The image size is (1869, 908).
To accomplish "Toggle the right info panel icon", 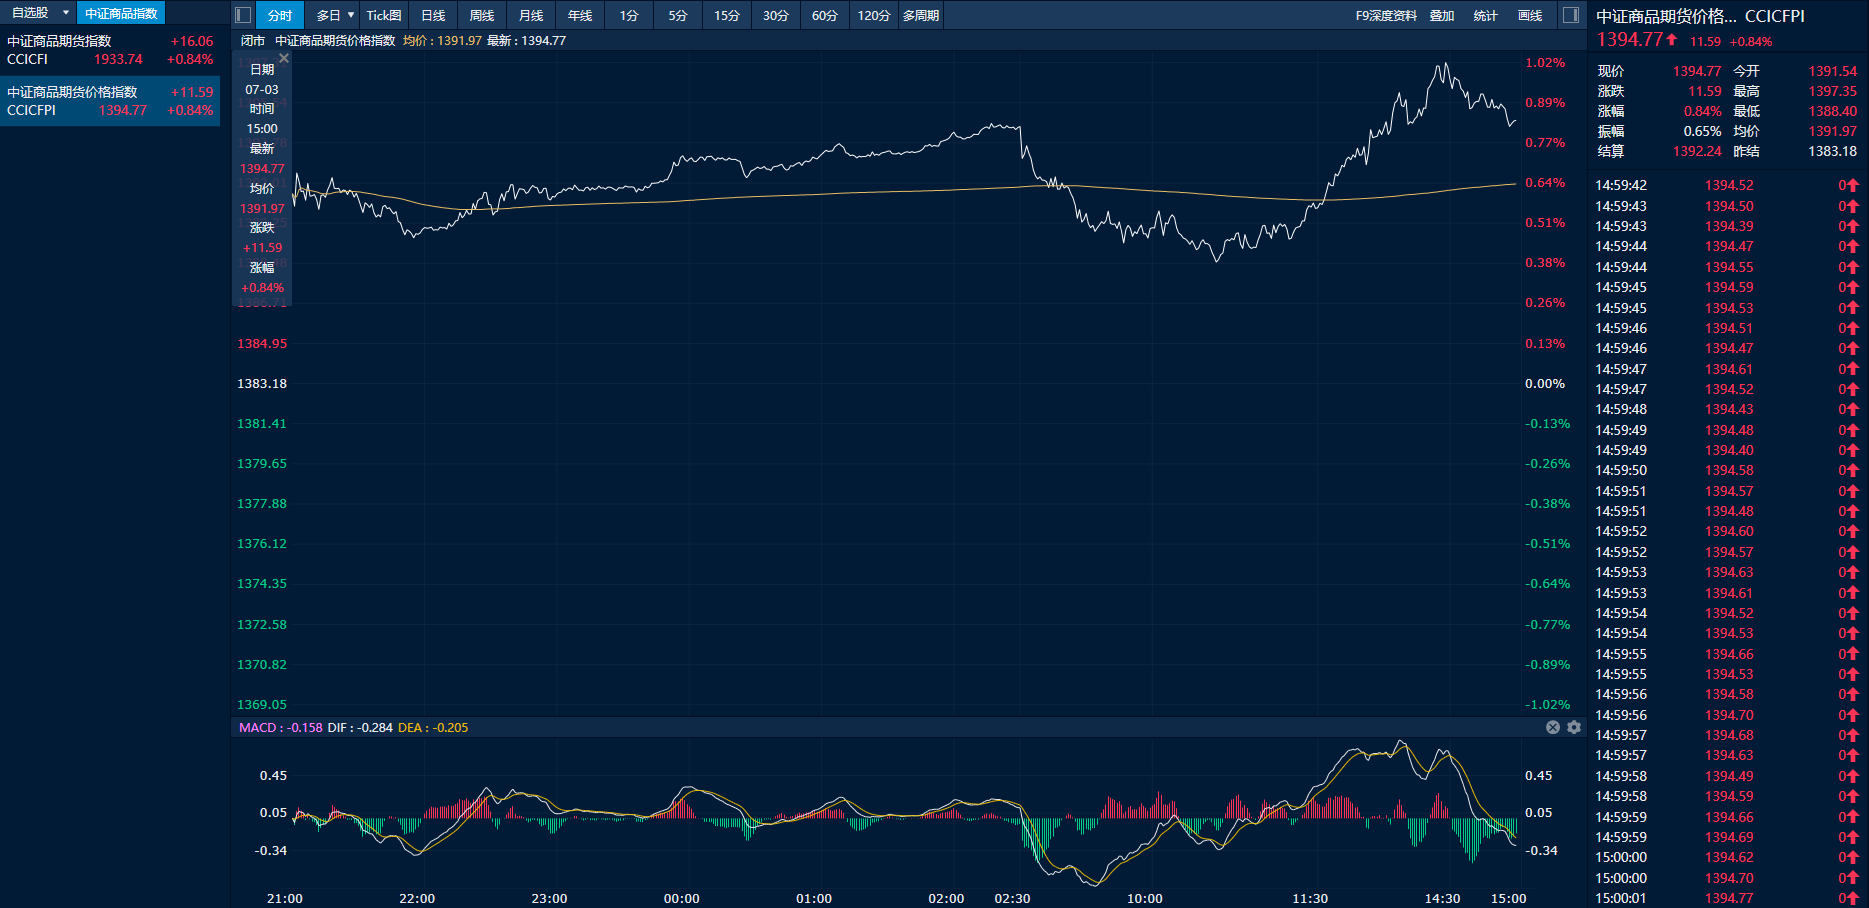I will click(x=1571, y=15).
